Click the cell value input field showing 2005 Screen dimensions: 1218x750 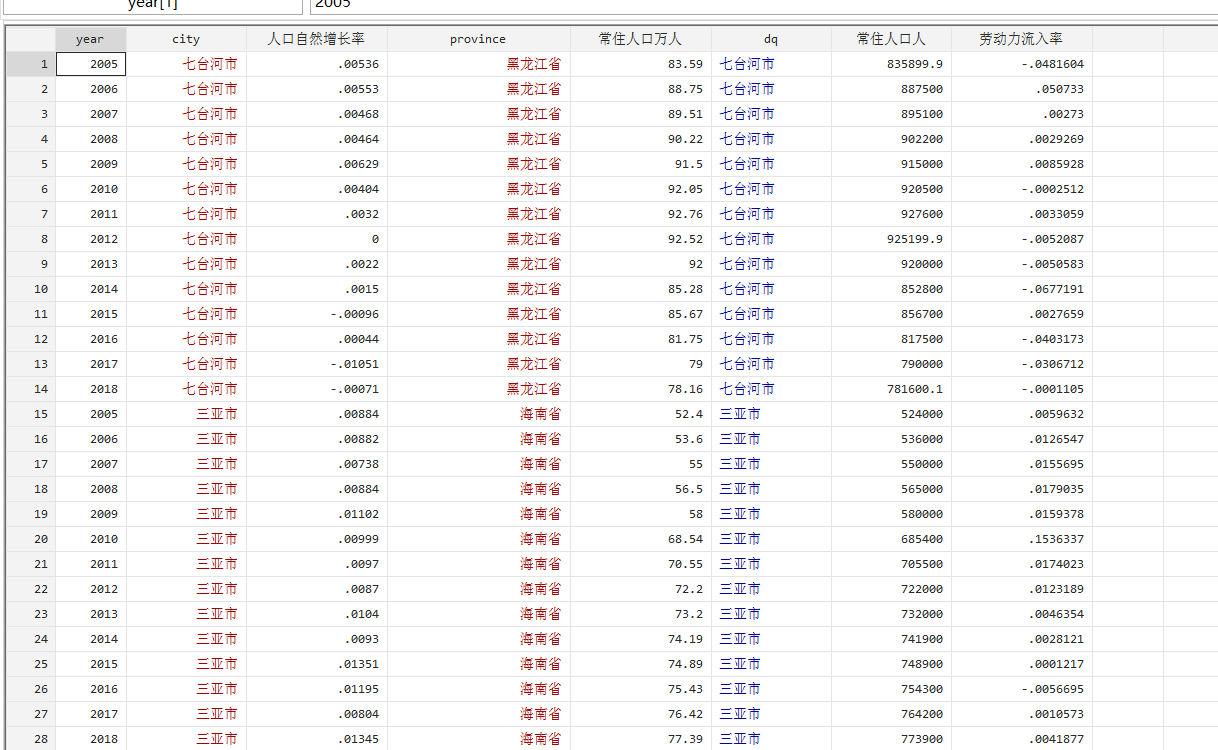[x=760, y=4]
